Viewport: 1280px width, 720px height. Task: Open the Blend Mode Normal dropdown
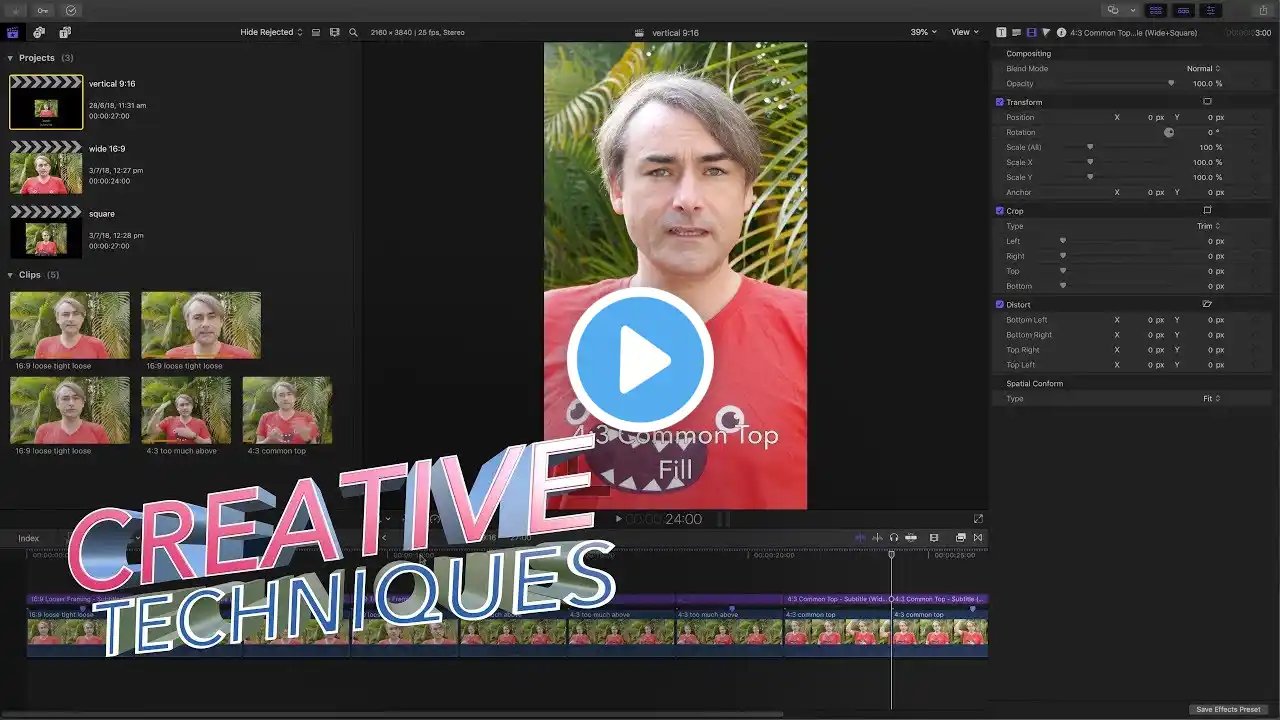(x=1203, y=69)
